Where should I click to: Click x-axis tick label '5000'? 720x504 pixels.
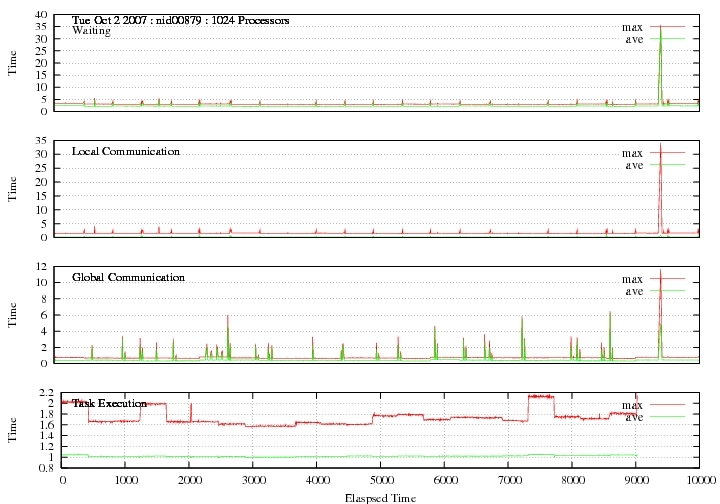pyautogui.click(x=381, y=481)
